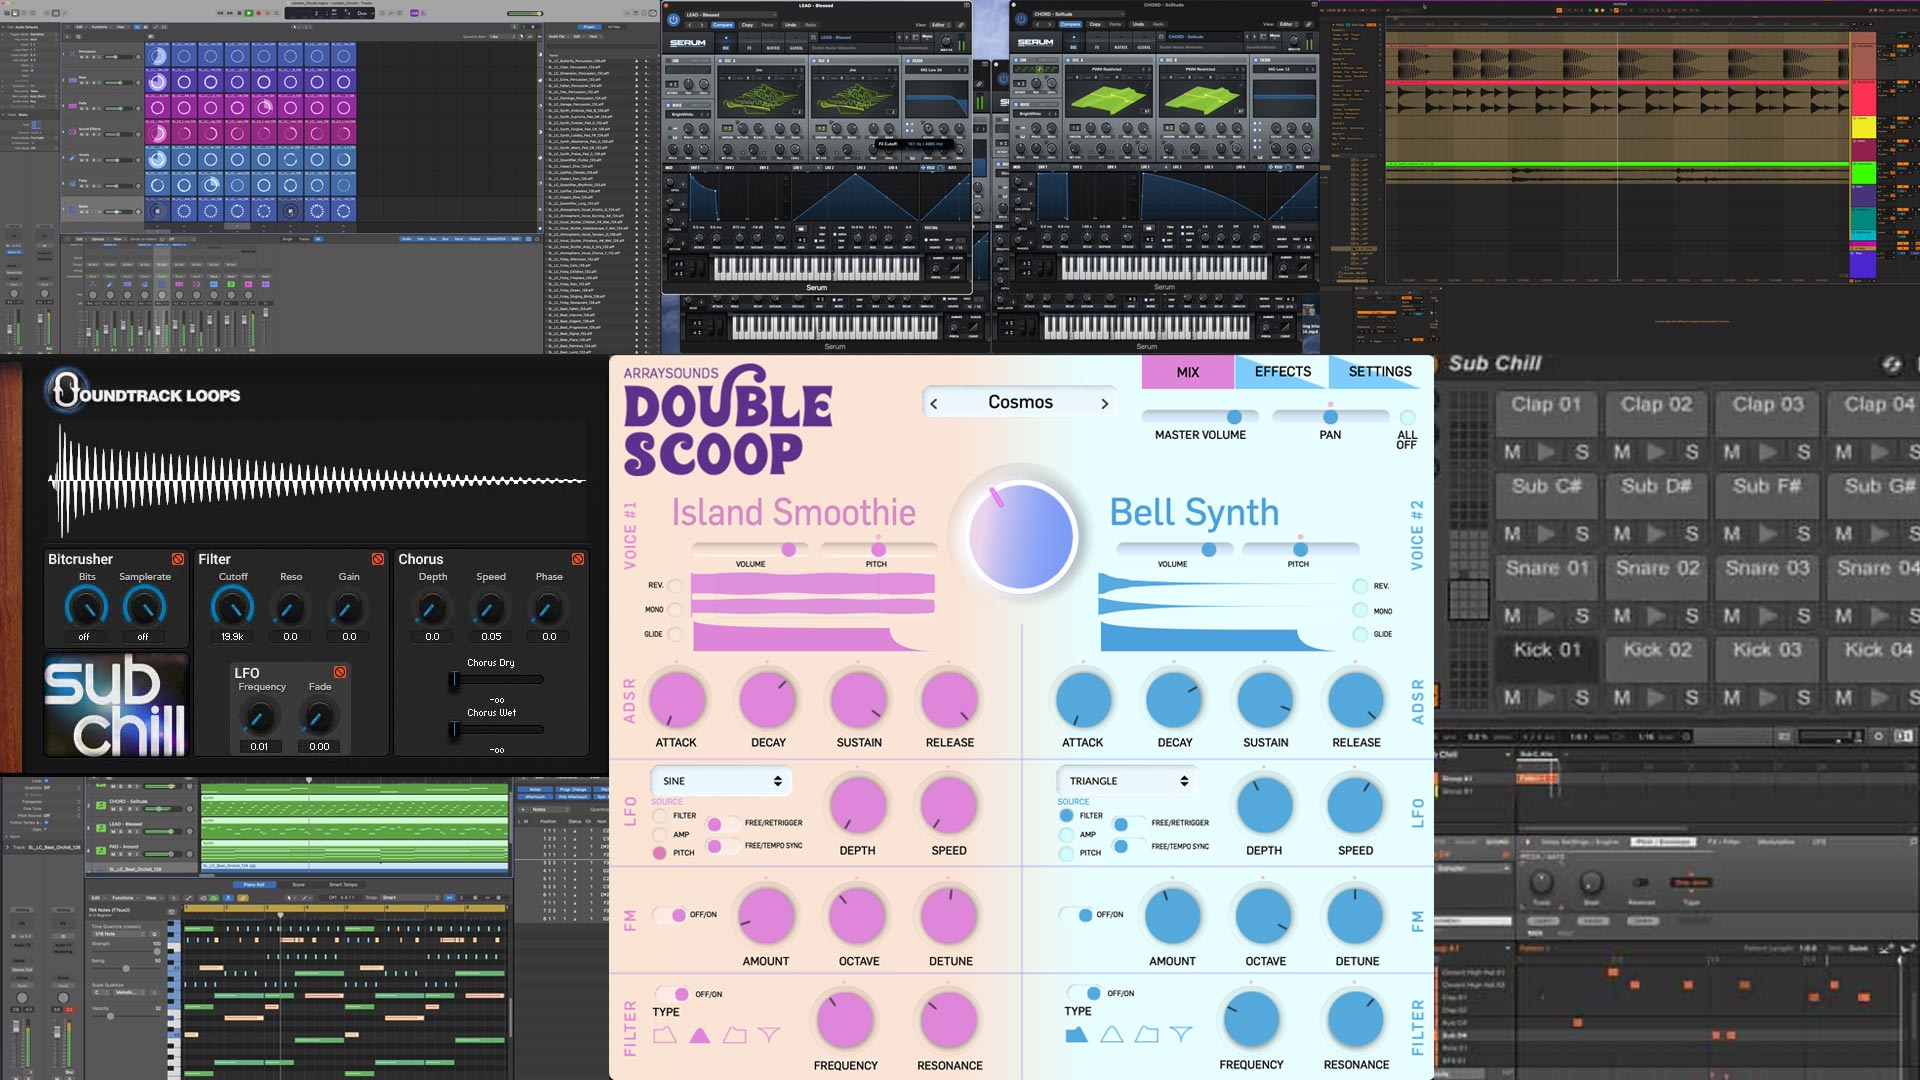
Task: Enable MONO mode on the Bell Synth voice
Action: (1360, 611)
